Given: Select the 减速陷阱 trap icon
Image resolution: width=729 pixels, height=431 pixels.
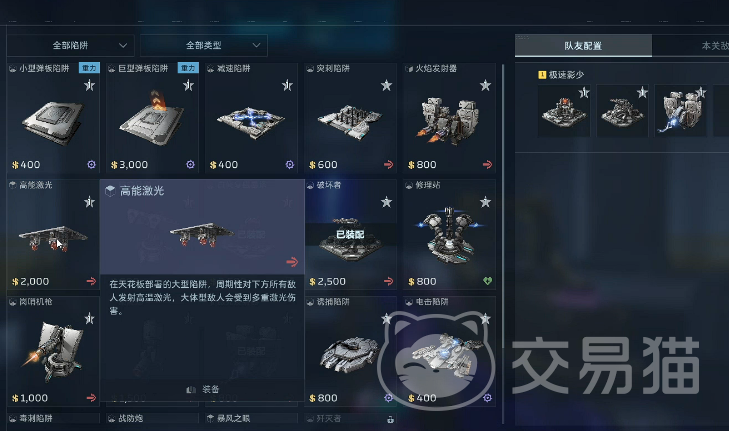Looking at the screenshot, I should pos(251,122).
